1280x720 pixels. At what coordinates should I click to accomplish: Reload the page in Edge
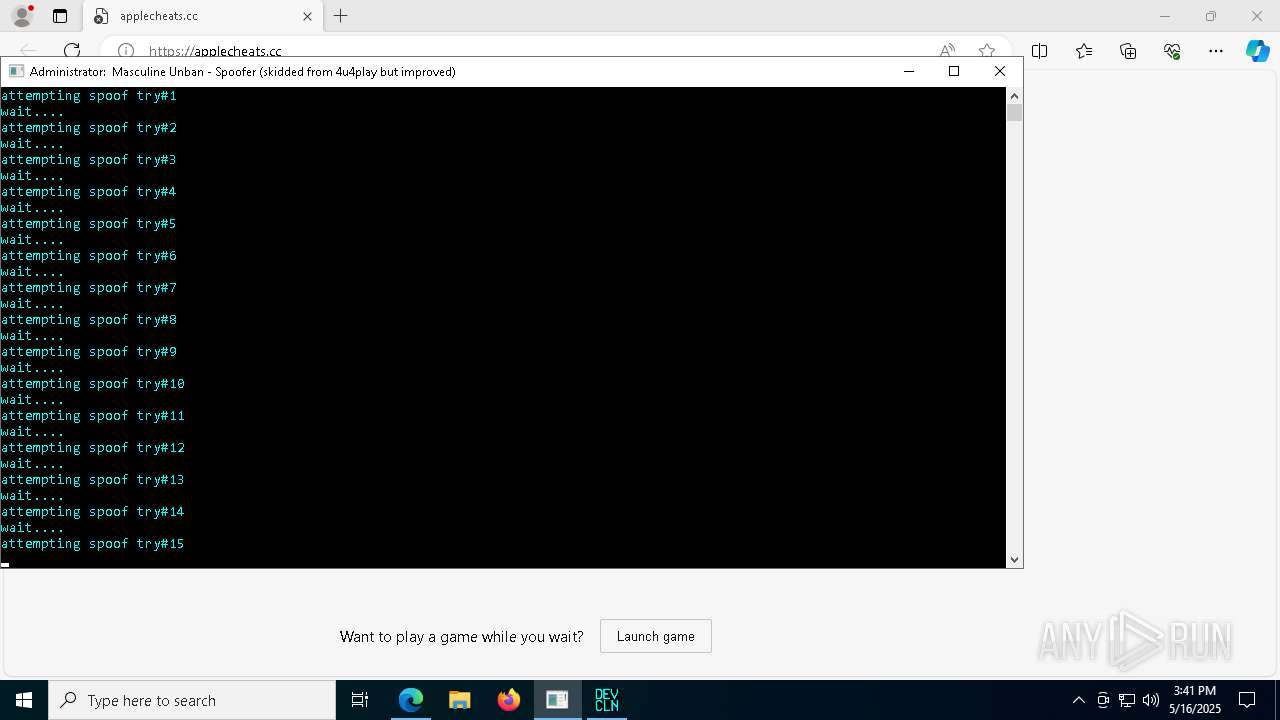[71, 51]
